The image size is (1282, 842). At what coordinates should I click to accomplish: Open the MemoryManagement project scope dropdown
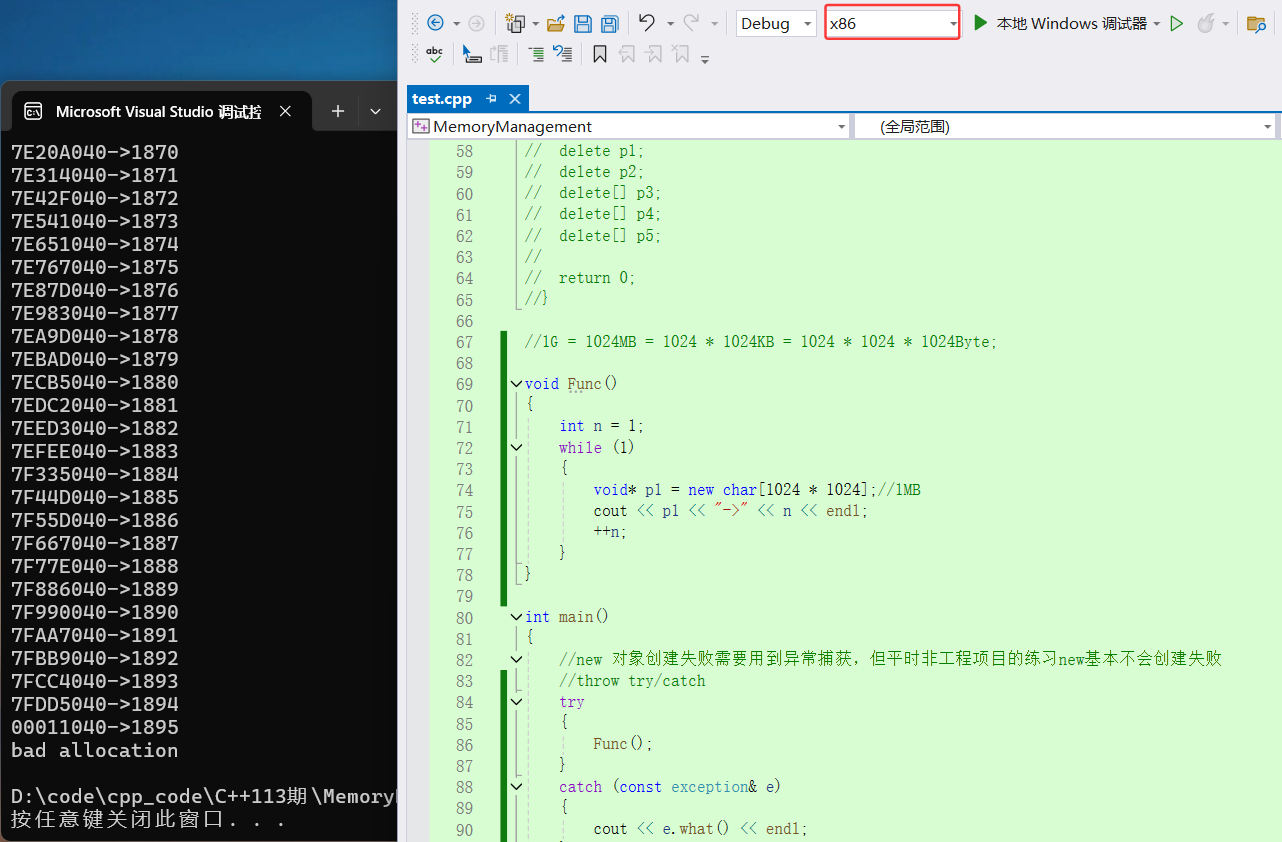pos(630,127)
